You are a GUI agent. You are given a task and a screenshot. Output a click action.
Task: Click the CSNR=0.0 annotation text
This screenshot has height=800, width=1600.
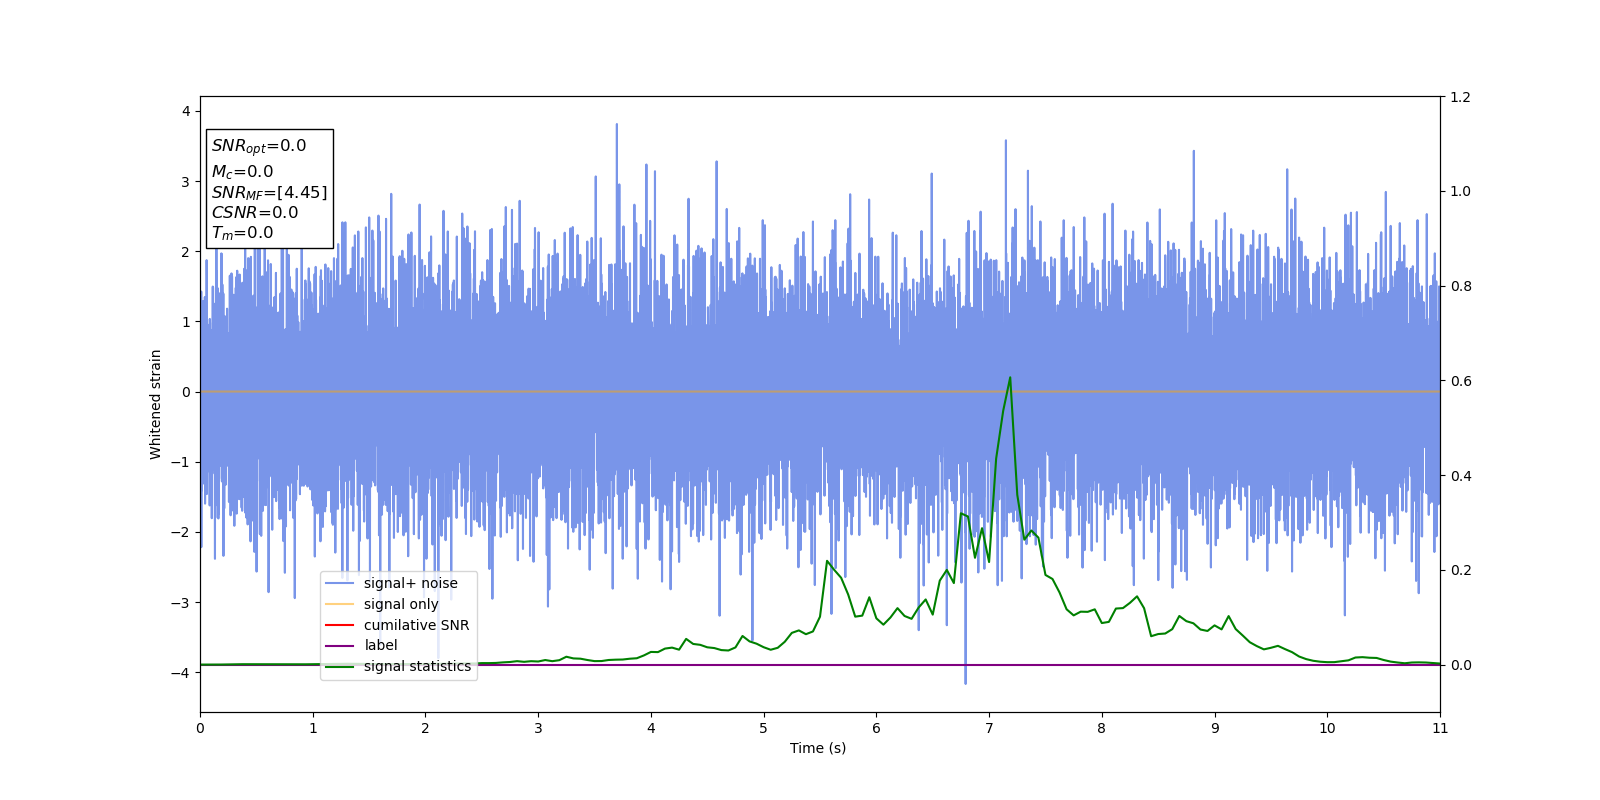(255, 212)
